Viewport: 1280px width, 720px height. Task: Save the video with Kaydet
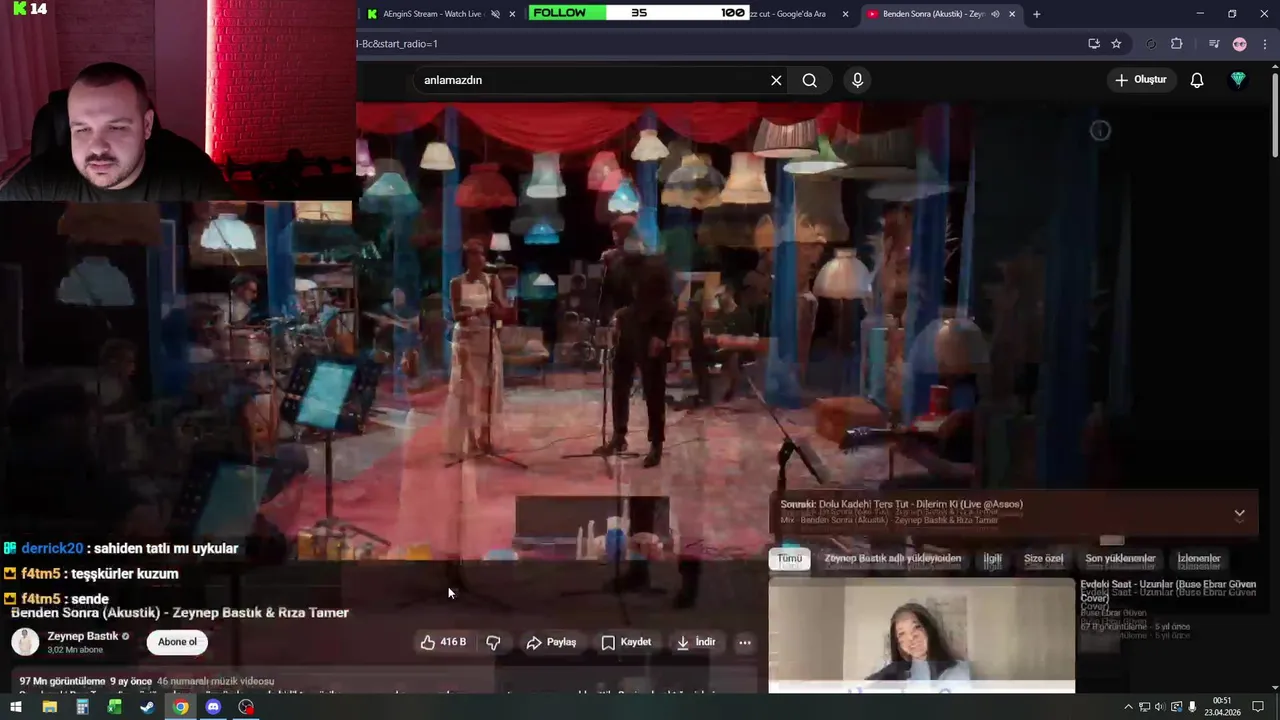626,642
